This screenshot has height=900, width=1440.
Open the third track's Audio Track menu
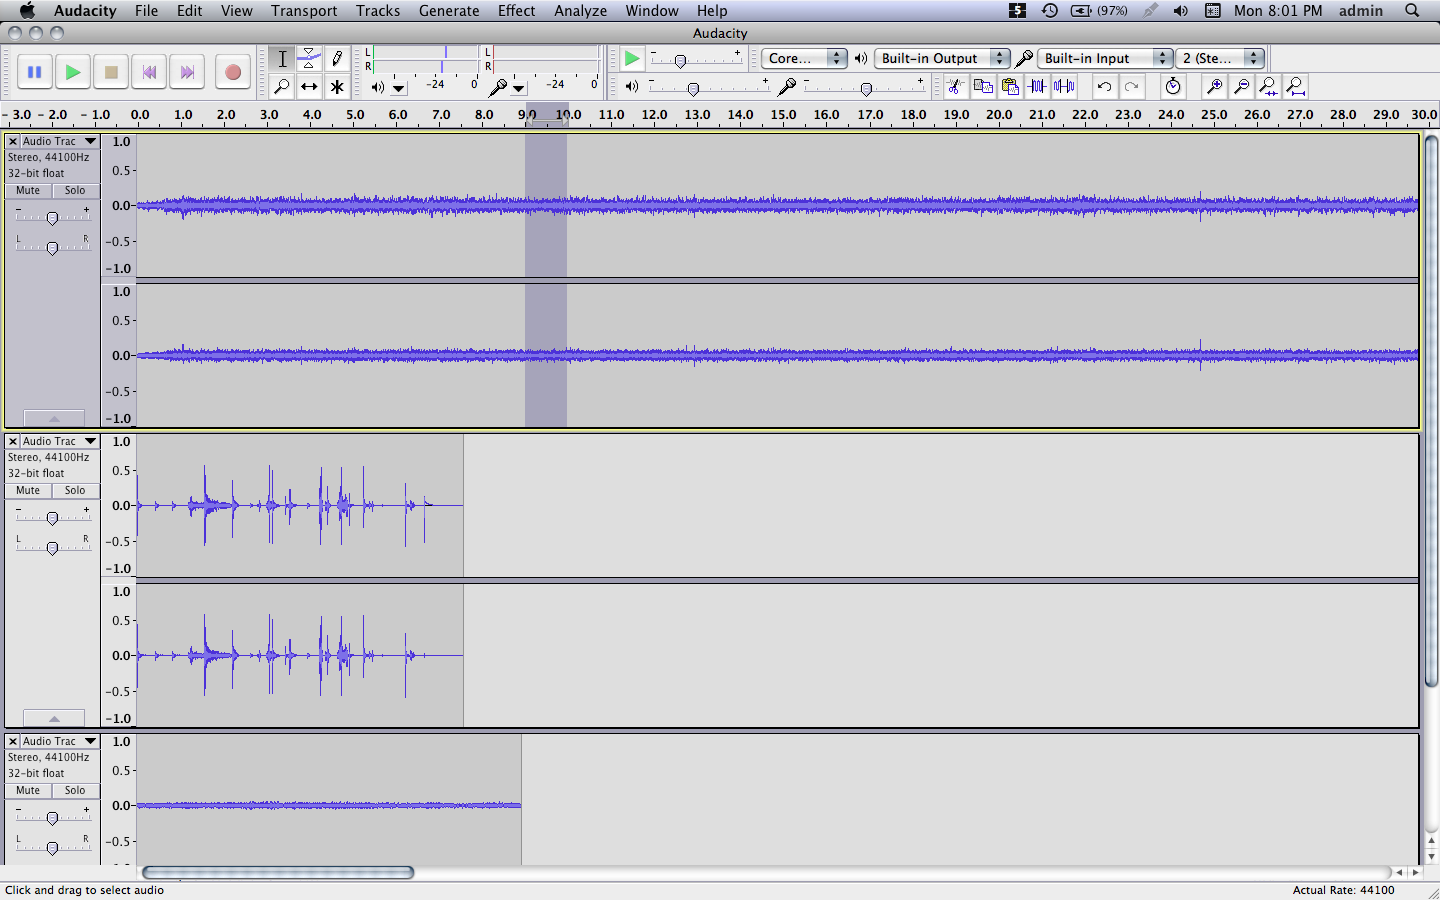(x=59, y=741)
